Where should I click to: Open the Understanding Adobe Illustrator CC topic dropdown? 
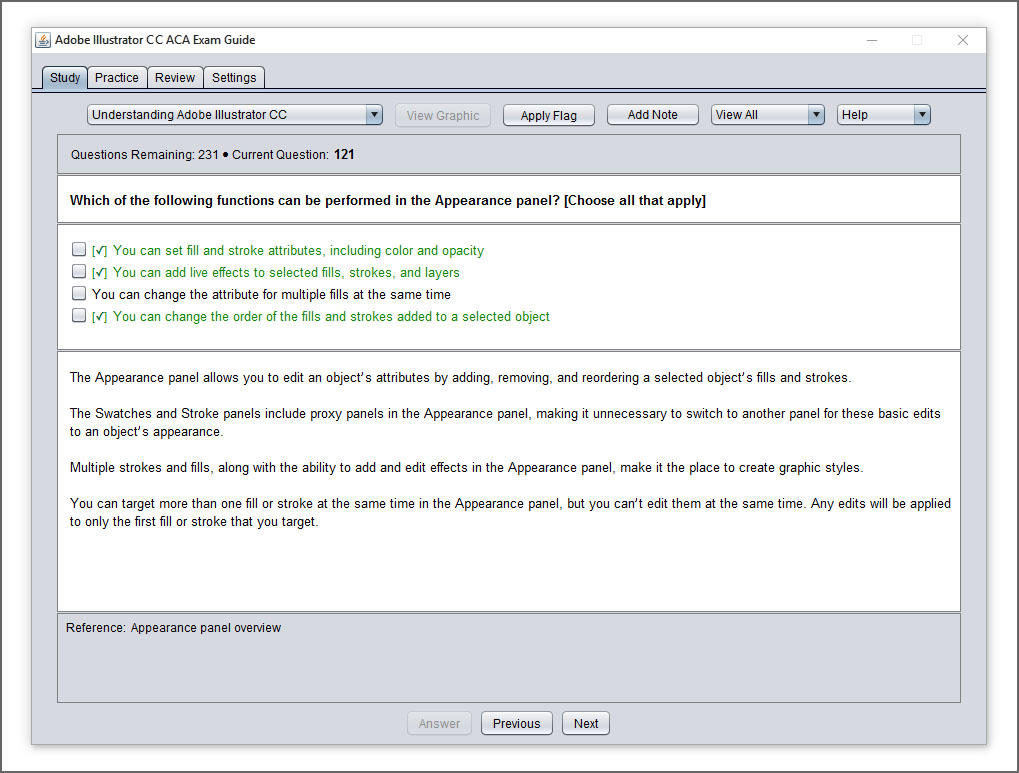235,115
